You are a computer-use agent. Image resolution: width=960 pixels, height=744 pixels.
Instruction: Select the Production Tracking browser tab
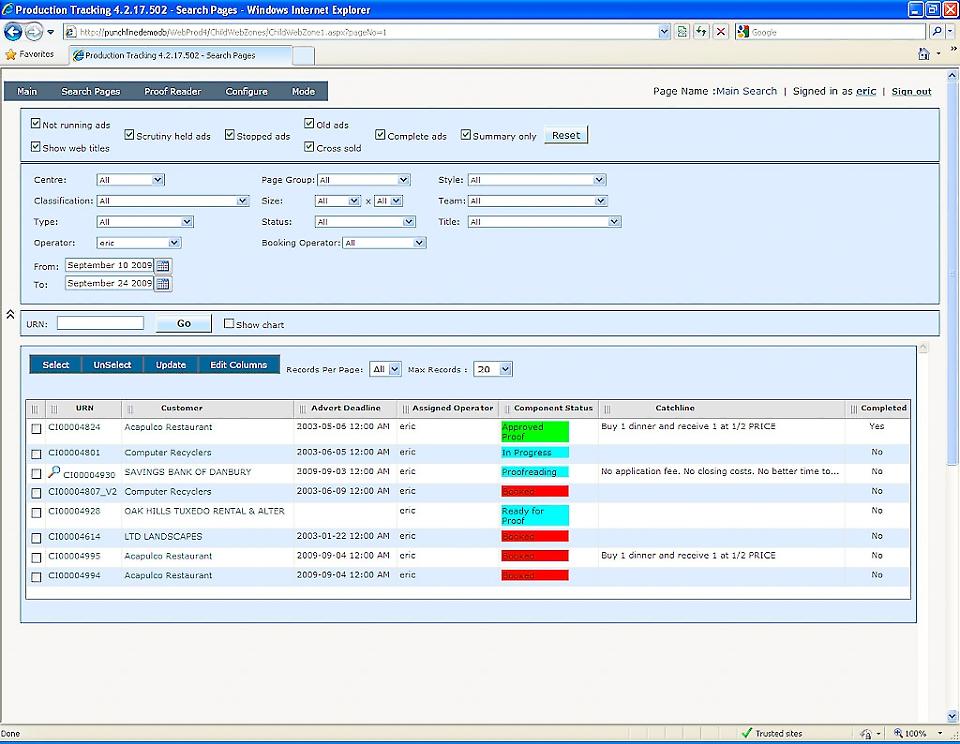click(181, 55)
